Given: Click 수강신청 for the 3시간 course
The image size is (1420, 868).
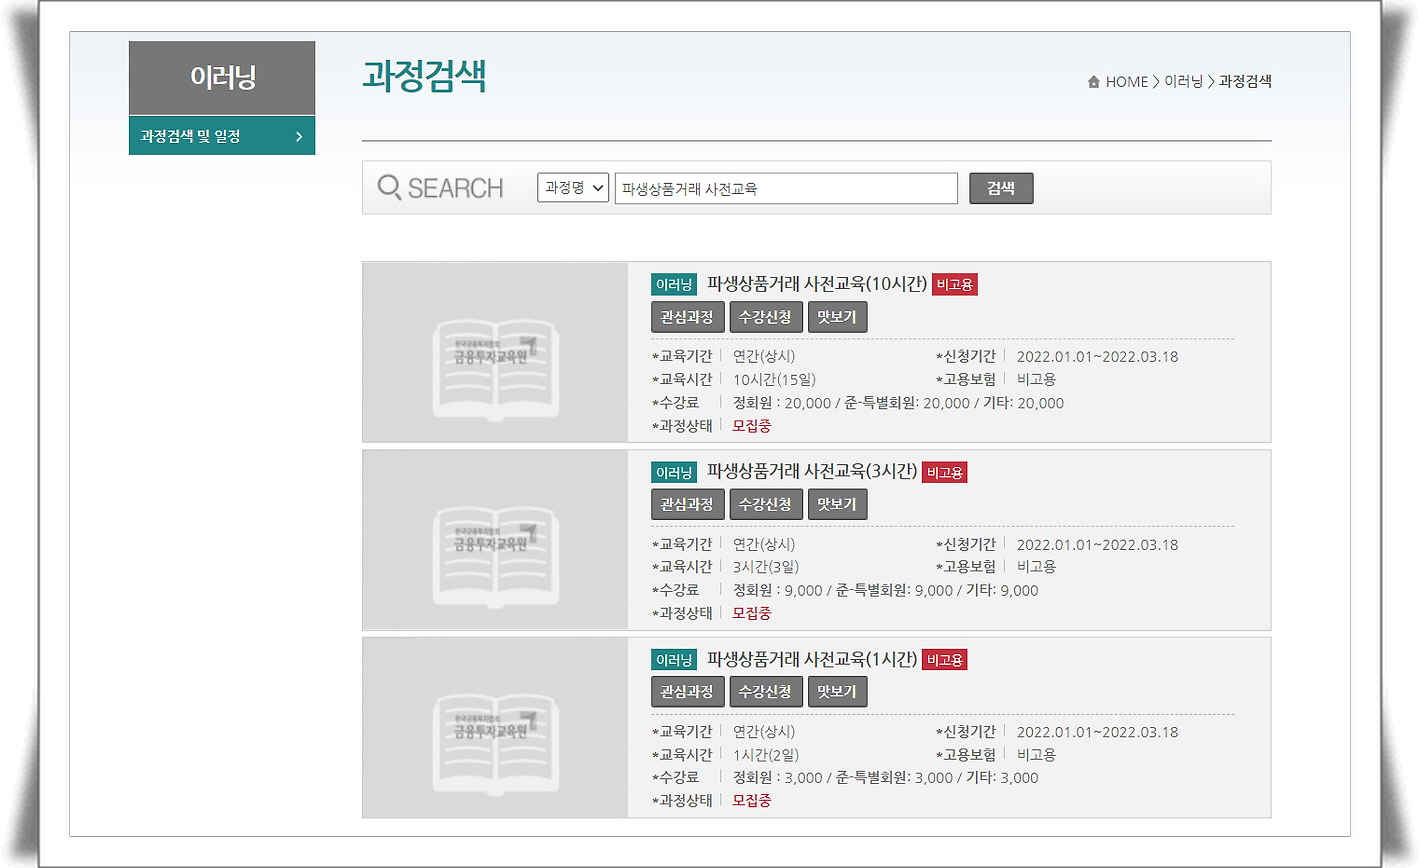Looking at the screenshot, I should (765, 505).
